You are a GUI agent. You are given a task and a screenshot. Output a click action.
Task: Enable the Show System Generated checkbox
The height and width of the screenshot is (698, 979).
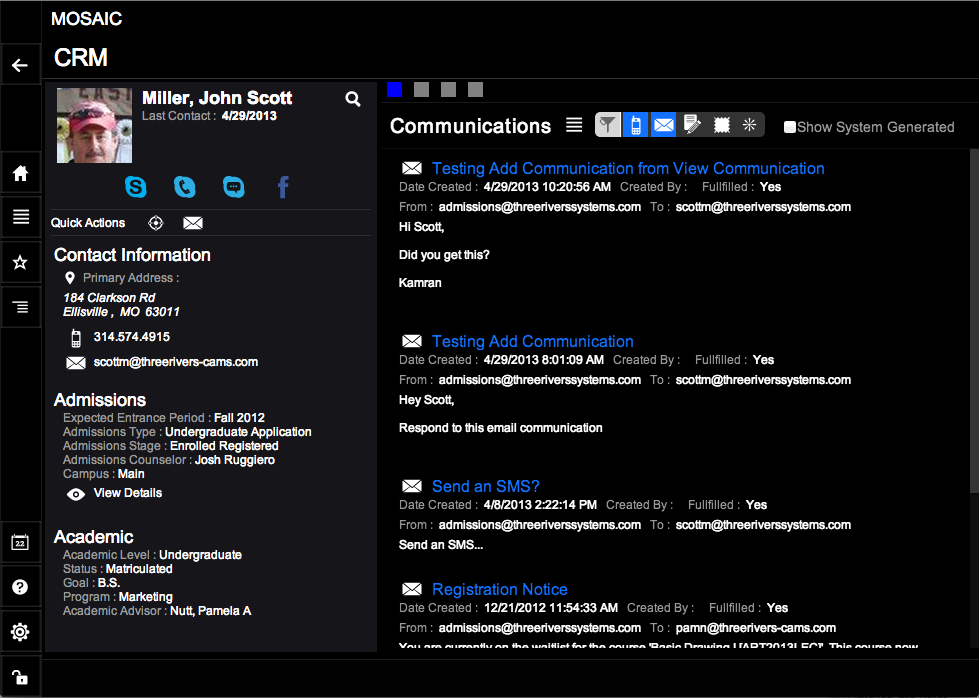coord(790,127)
